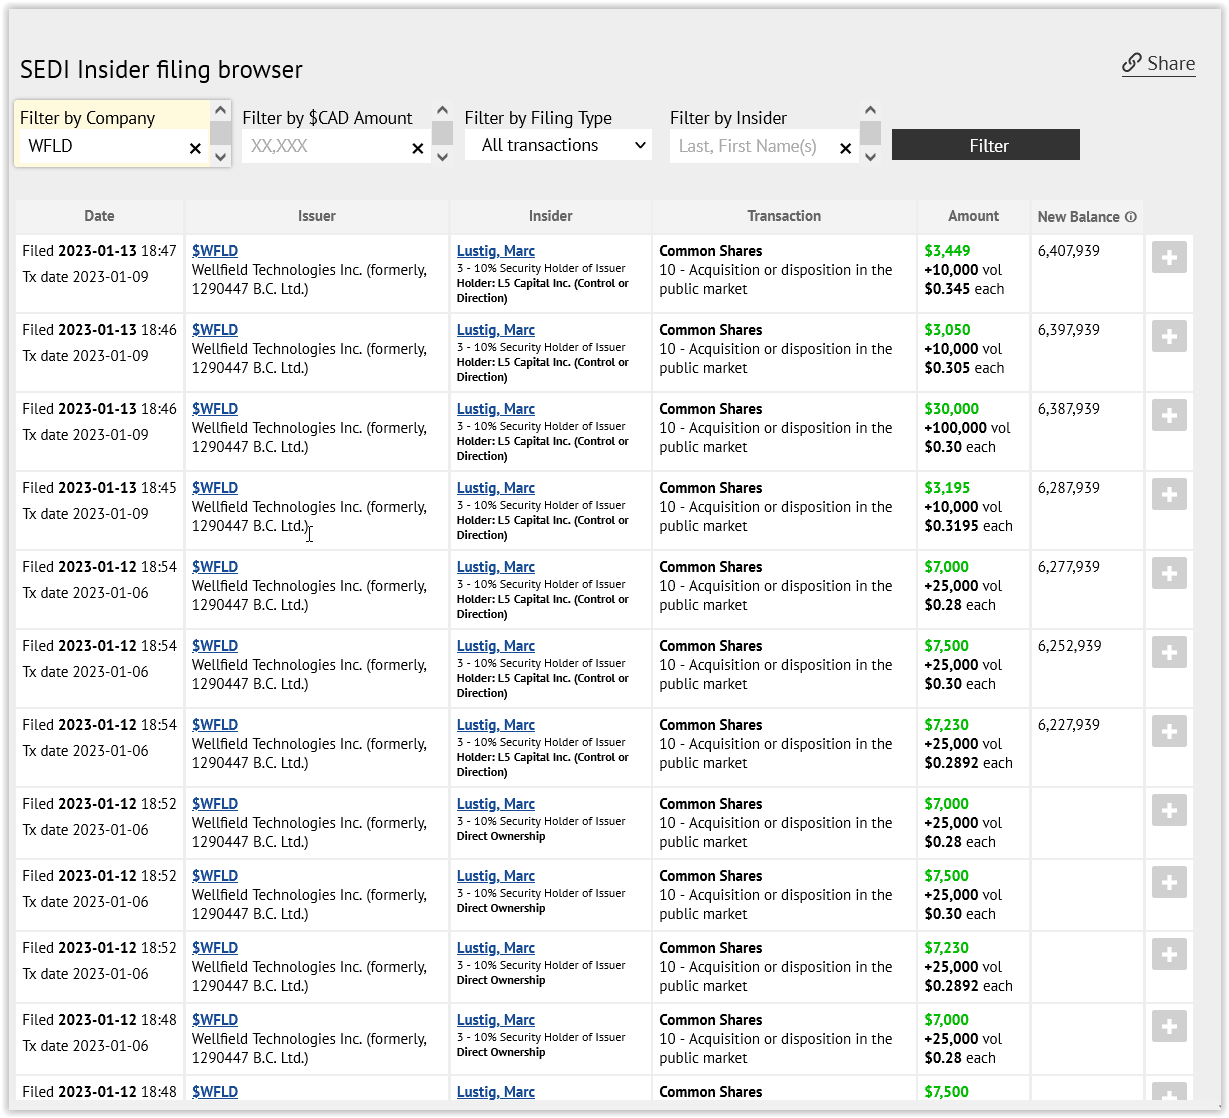Click the down spinner arrow on insider filter
Screen dimensions: 1229x1118
pos(869,157)
